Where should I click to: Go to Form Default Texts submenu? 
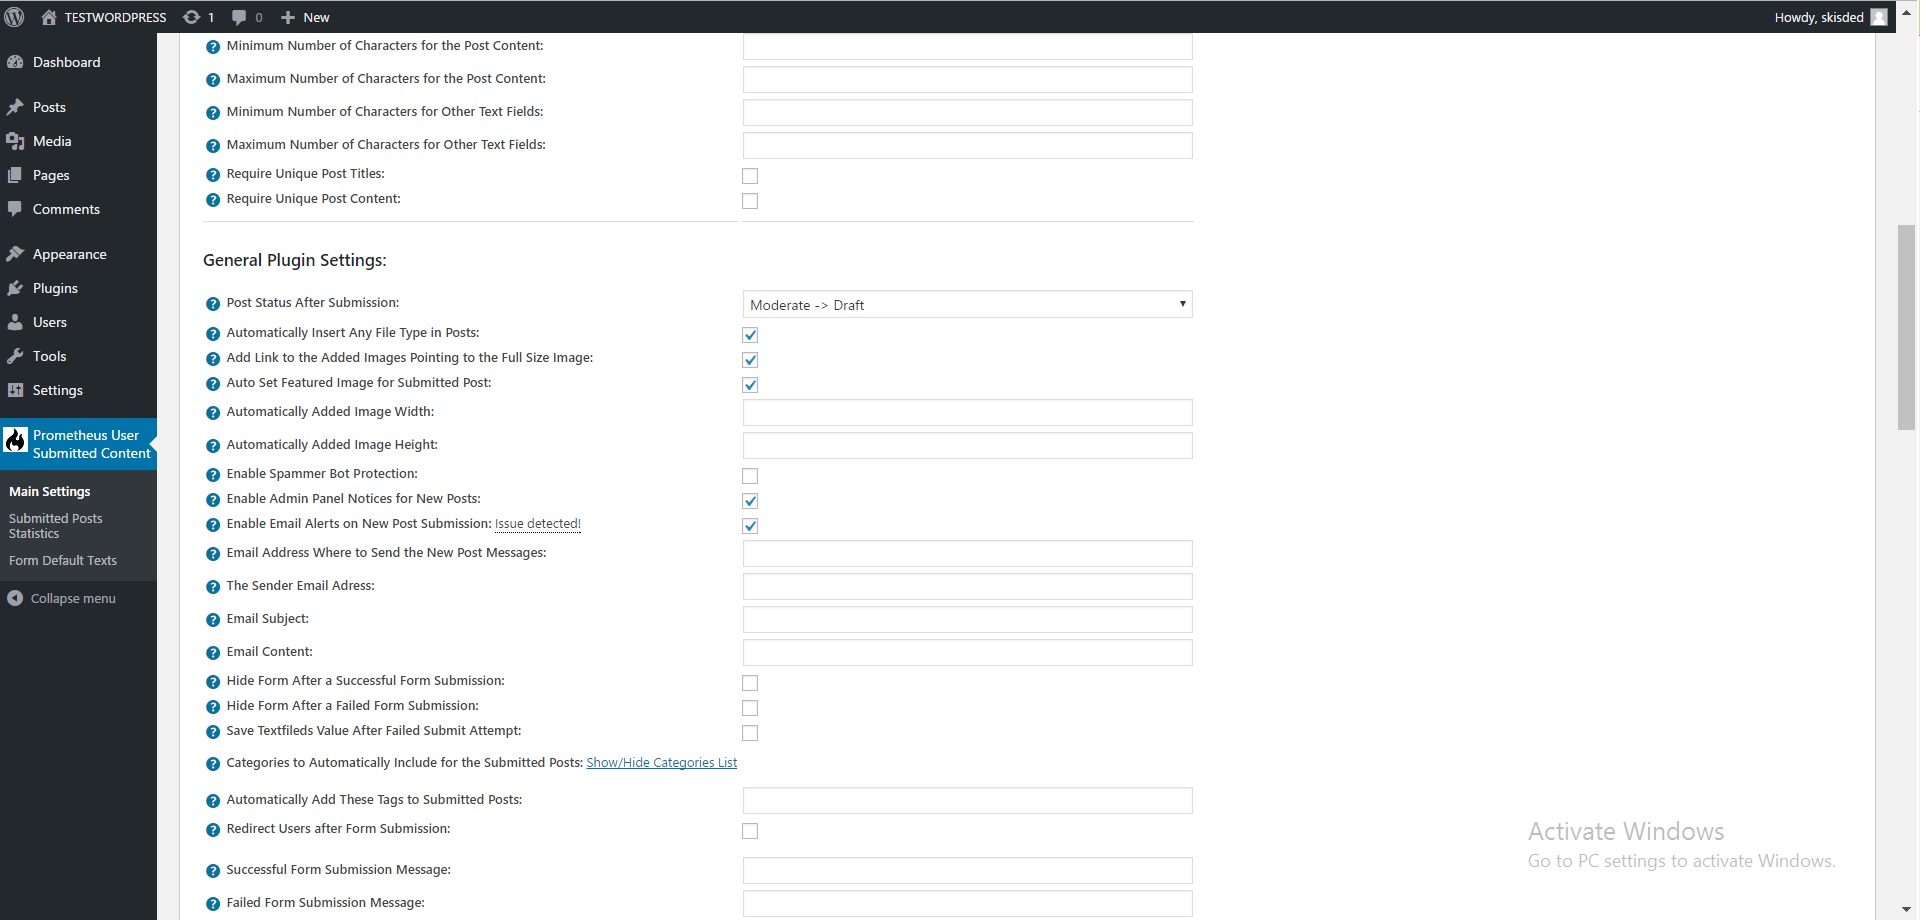click(63, 560)
